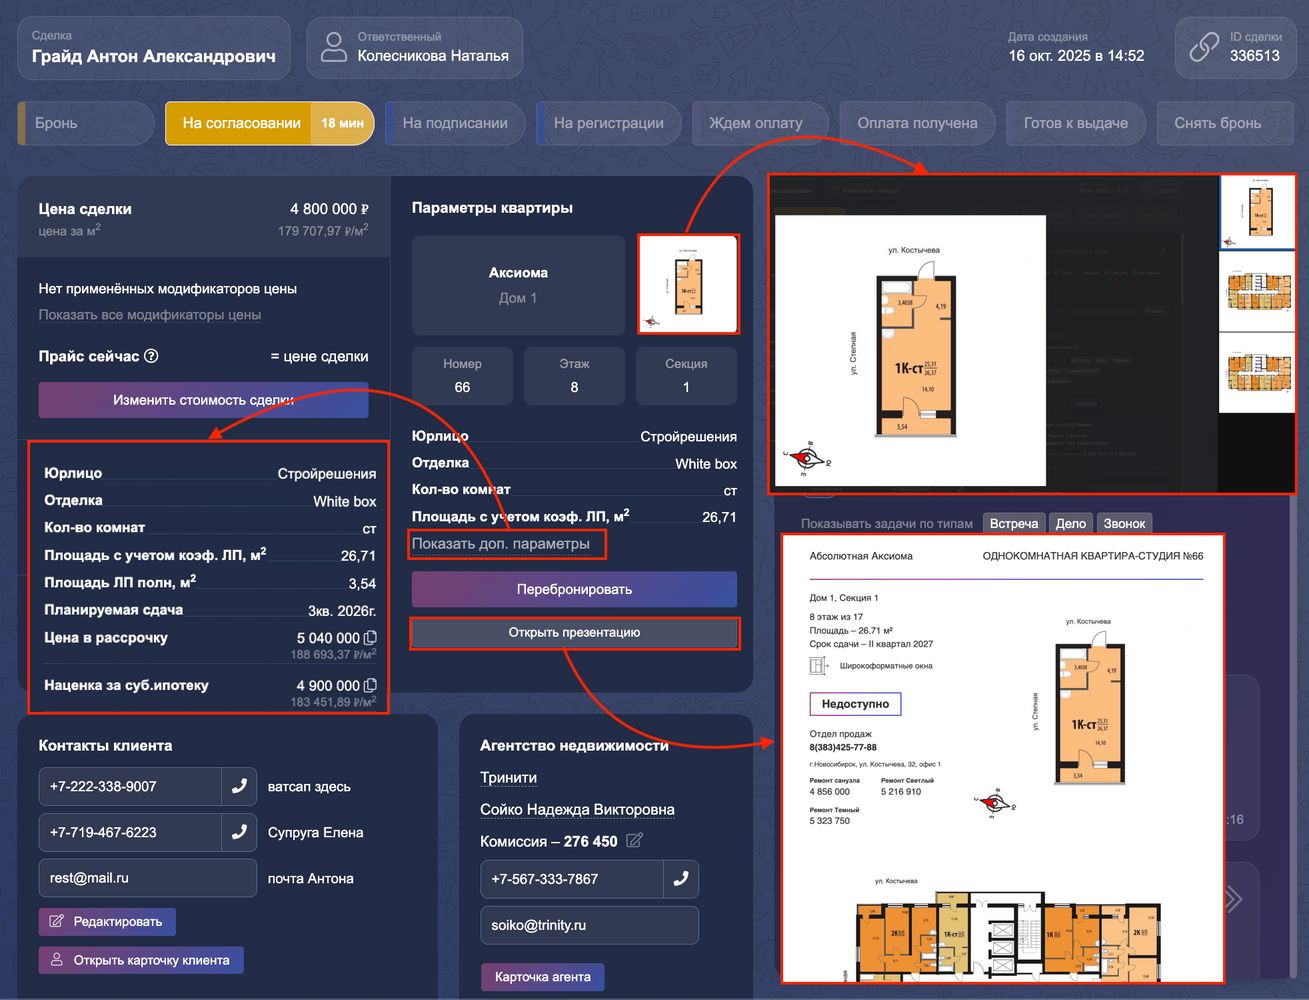Show all price modifiers link
Screen dimensions: 1309x1000
pyautogui.click(x=150, y=315)
